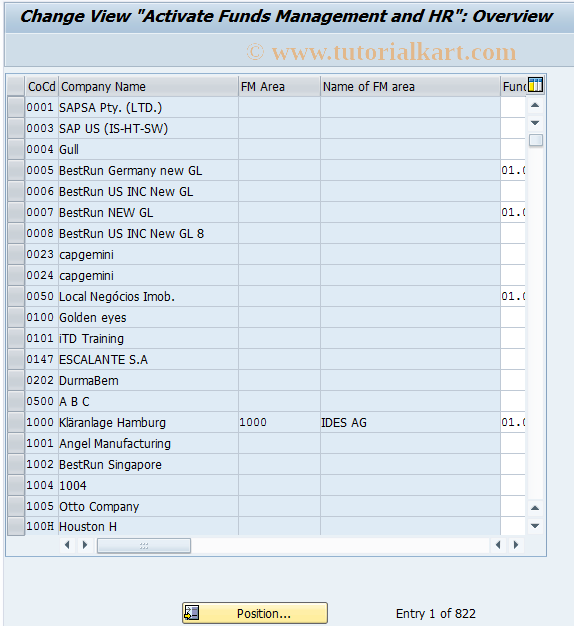This screenshot has height=626, width=574.
Task: Click the horizontal scrollbar thumb
Action: coord(144,545)
